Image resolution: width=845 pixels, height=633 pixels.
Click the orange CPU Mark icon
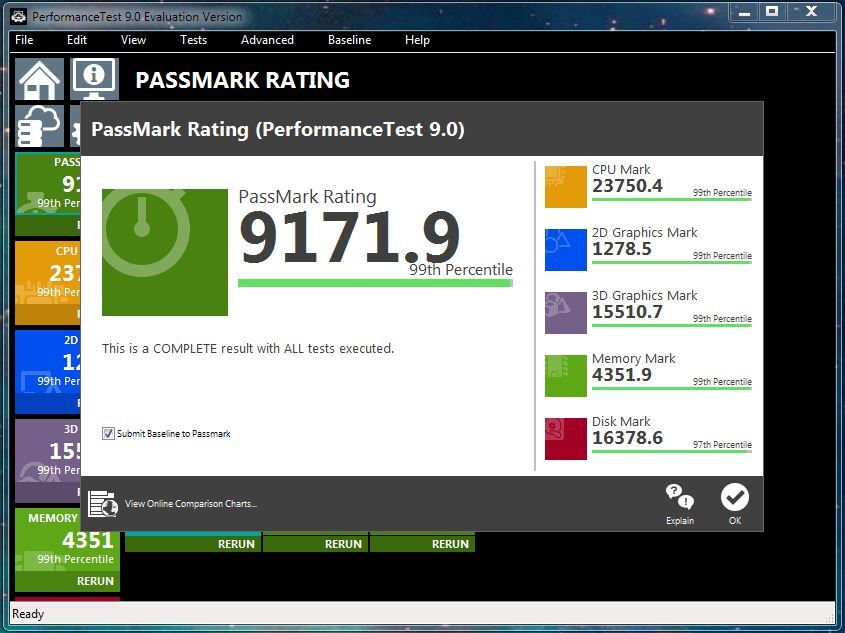(566, 186)
